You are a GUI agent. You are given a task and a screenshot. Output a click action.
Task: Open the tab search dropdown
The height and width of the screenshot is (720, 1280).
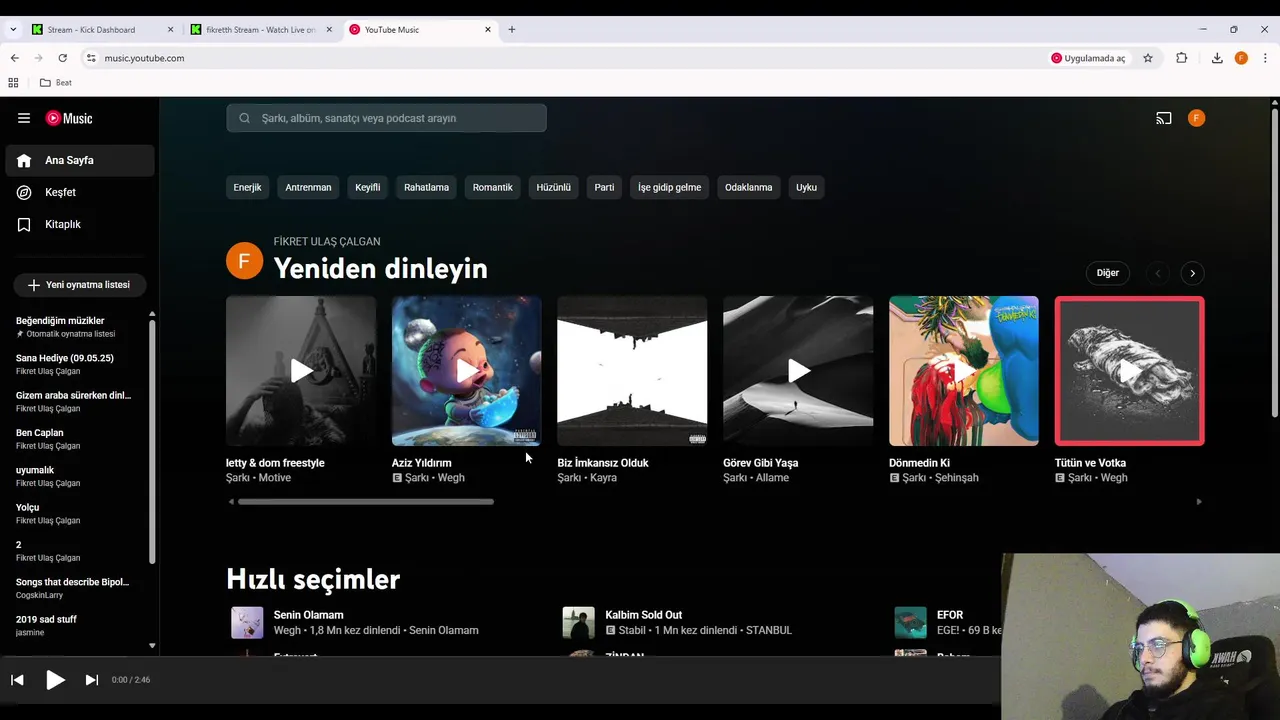13,29
